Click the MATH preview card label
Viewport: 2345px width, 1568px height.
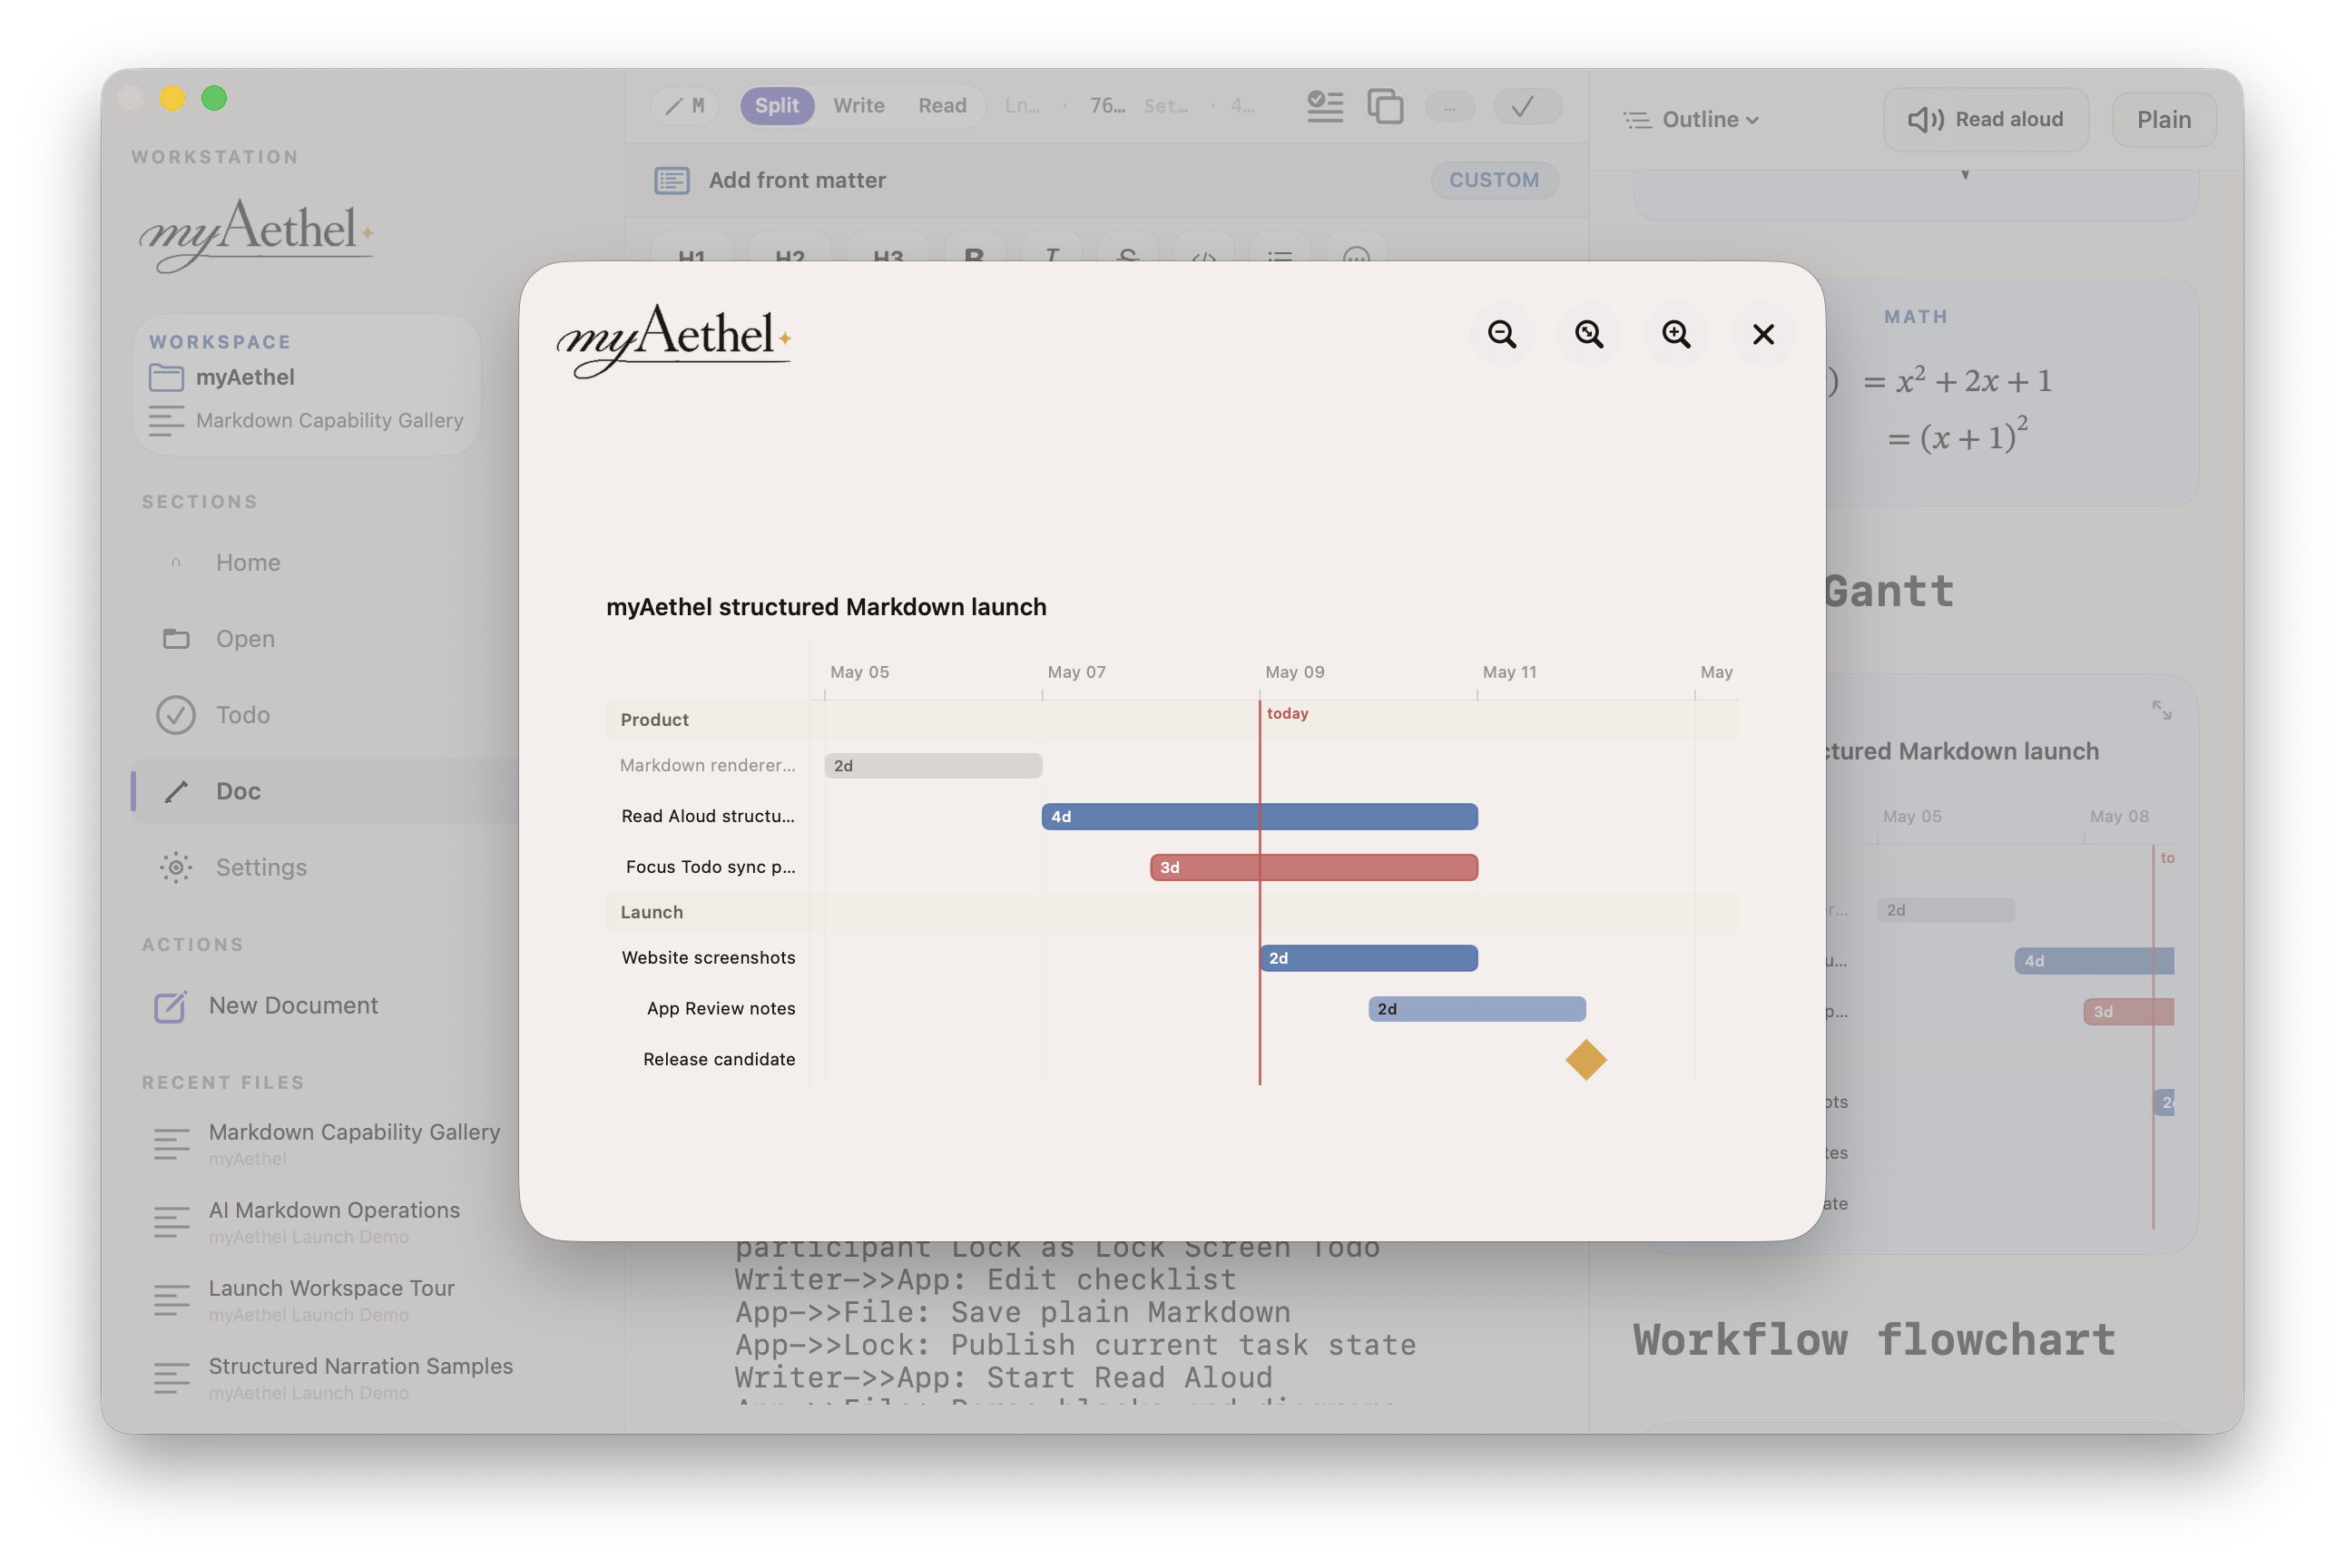point(1916,316)
